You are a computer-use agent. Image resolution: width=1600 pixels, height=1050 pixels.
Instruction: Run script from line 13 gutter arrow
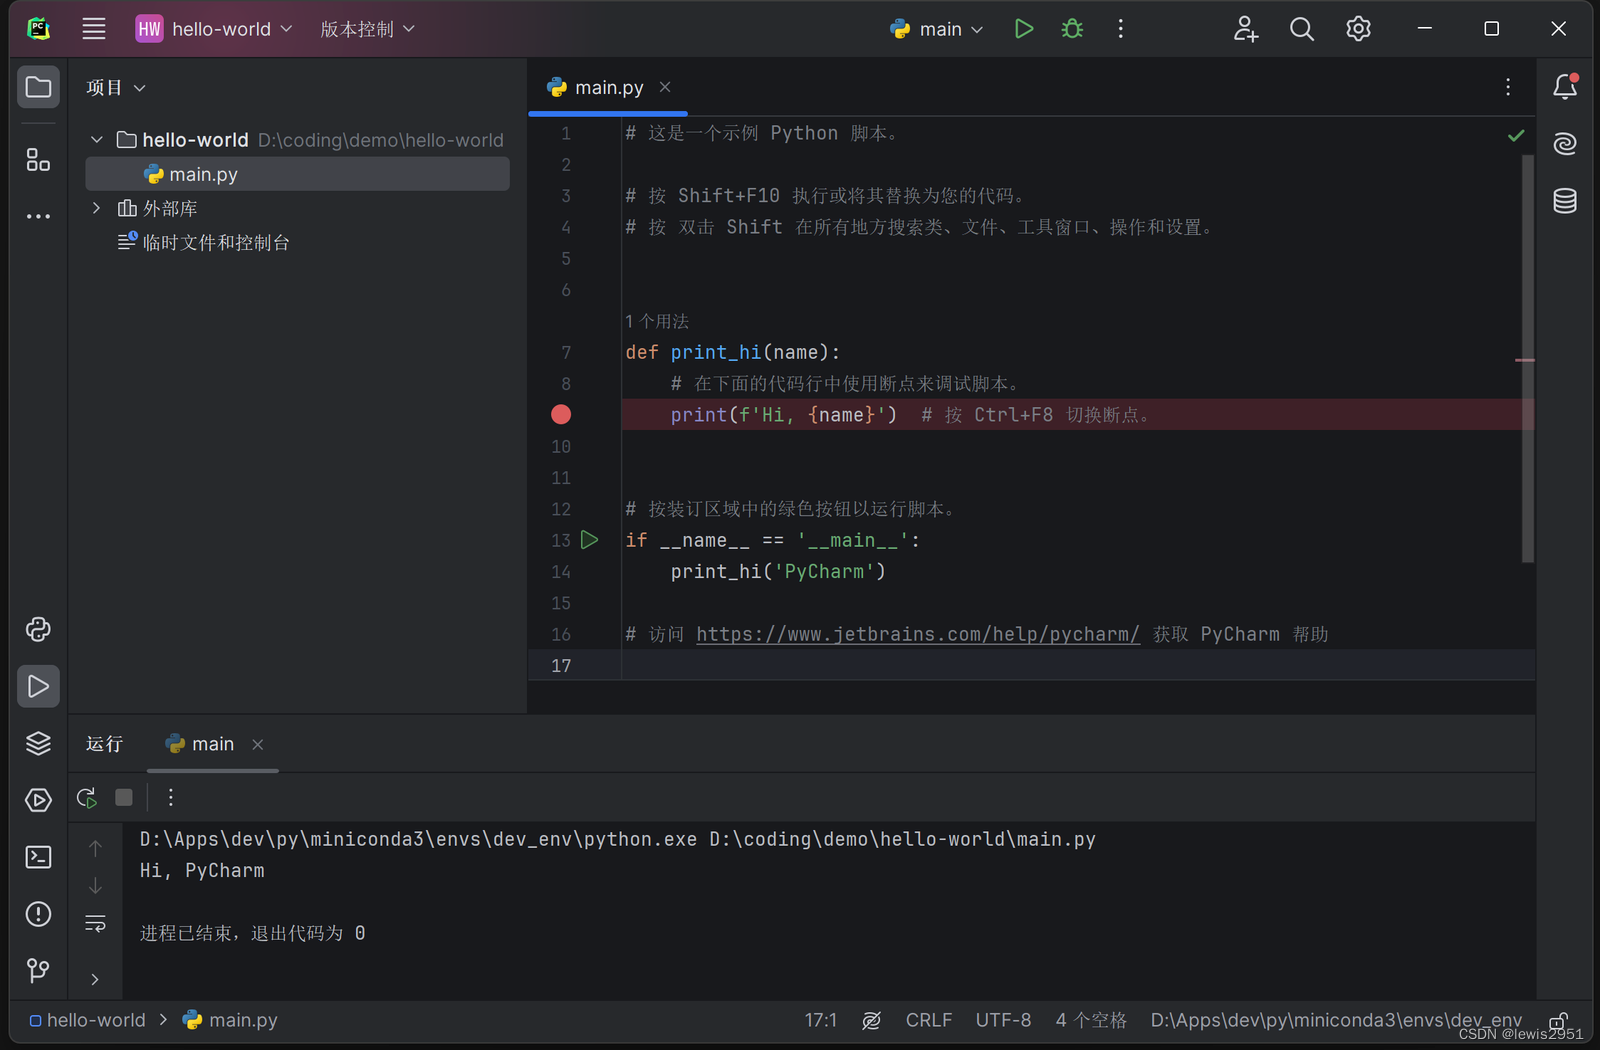[x=590, y=540]
